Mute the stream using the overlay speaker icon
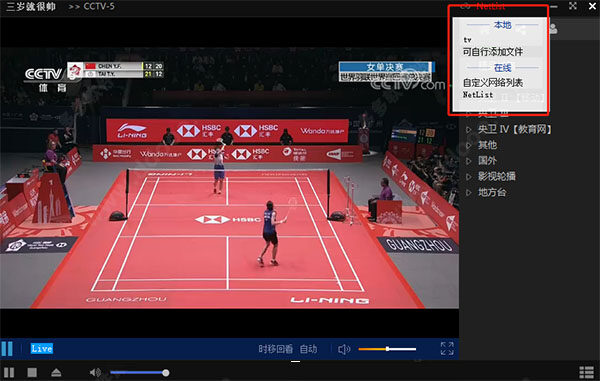Image resolution: width=600 pixels, height=381 pixels. 344,349
